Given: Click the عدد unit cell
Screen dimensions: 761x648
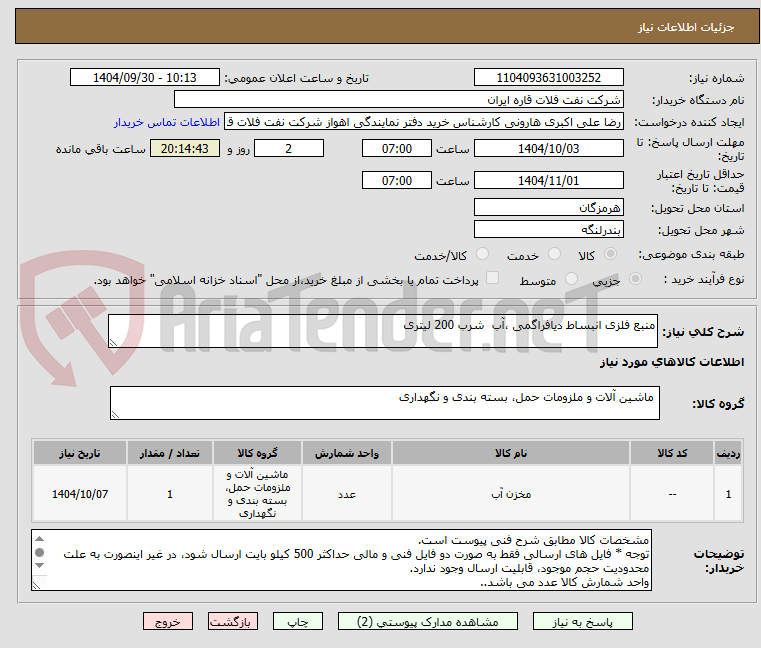Looking at the screenshot, I should (x=347, y=494).
